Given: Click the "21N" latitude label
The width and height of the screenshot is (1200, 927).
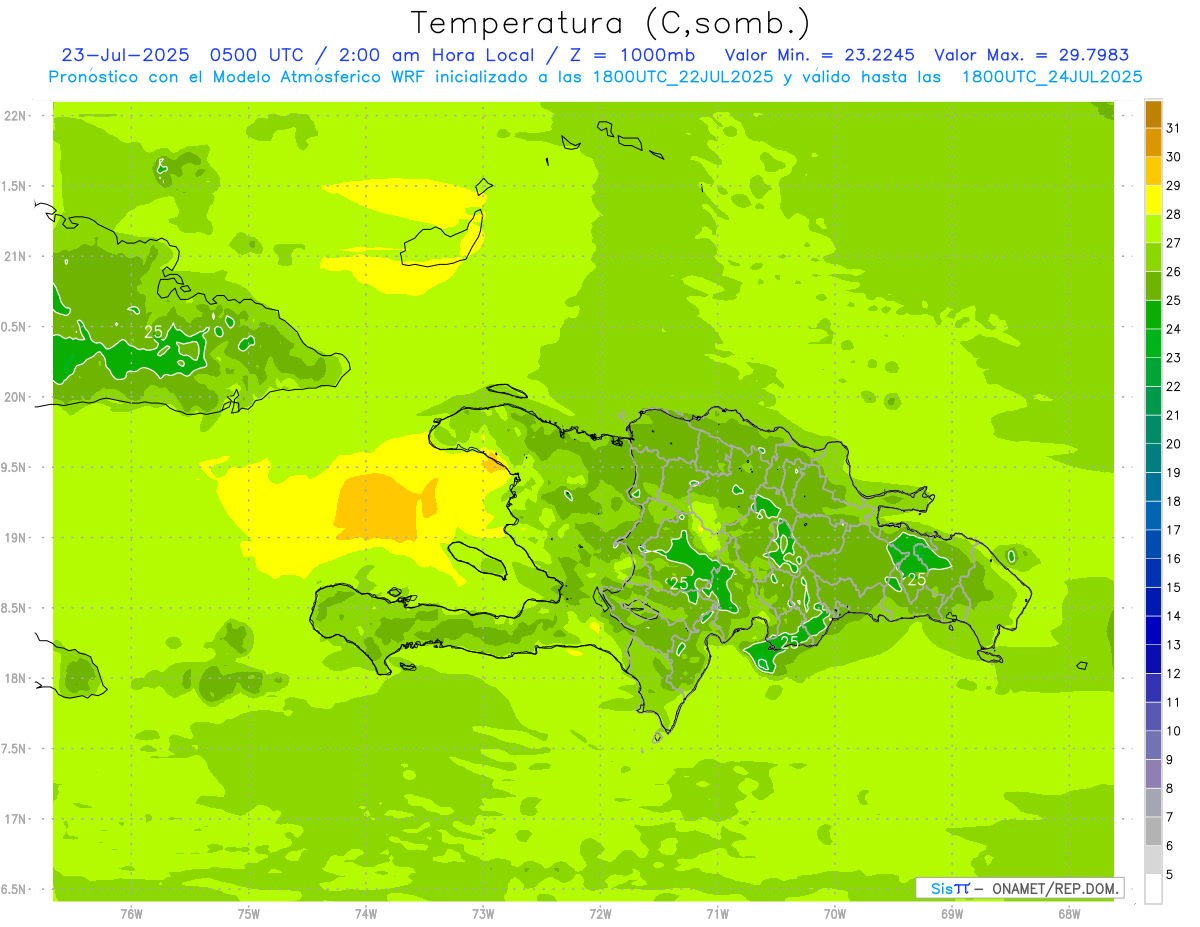Looking at the screenshot, I should [x=17, y=256].
